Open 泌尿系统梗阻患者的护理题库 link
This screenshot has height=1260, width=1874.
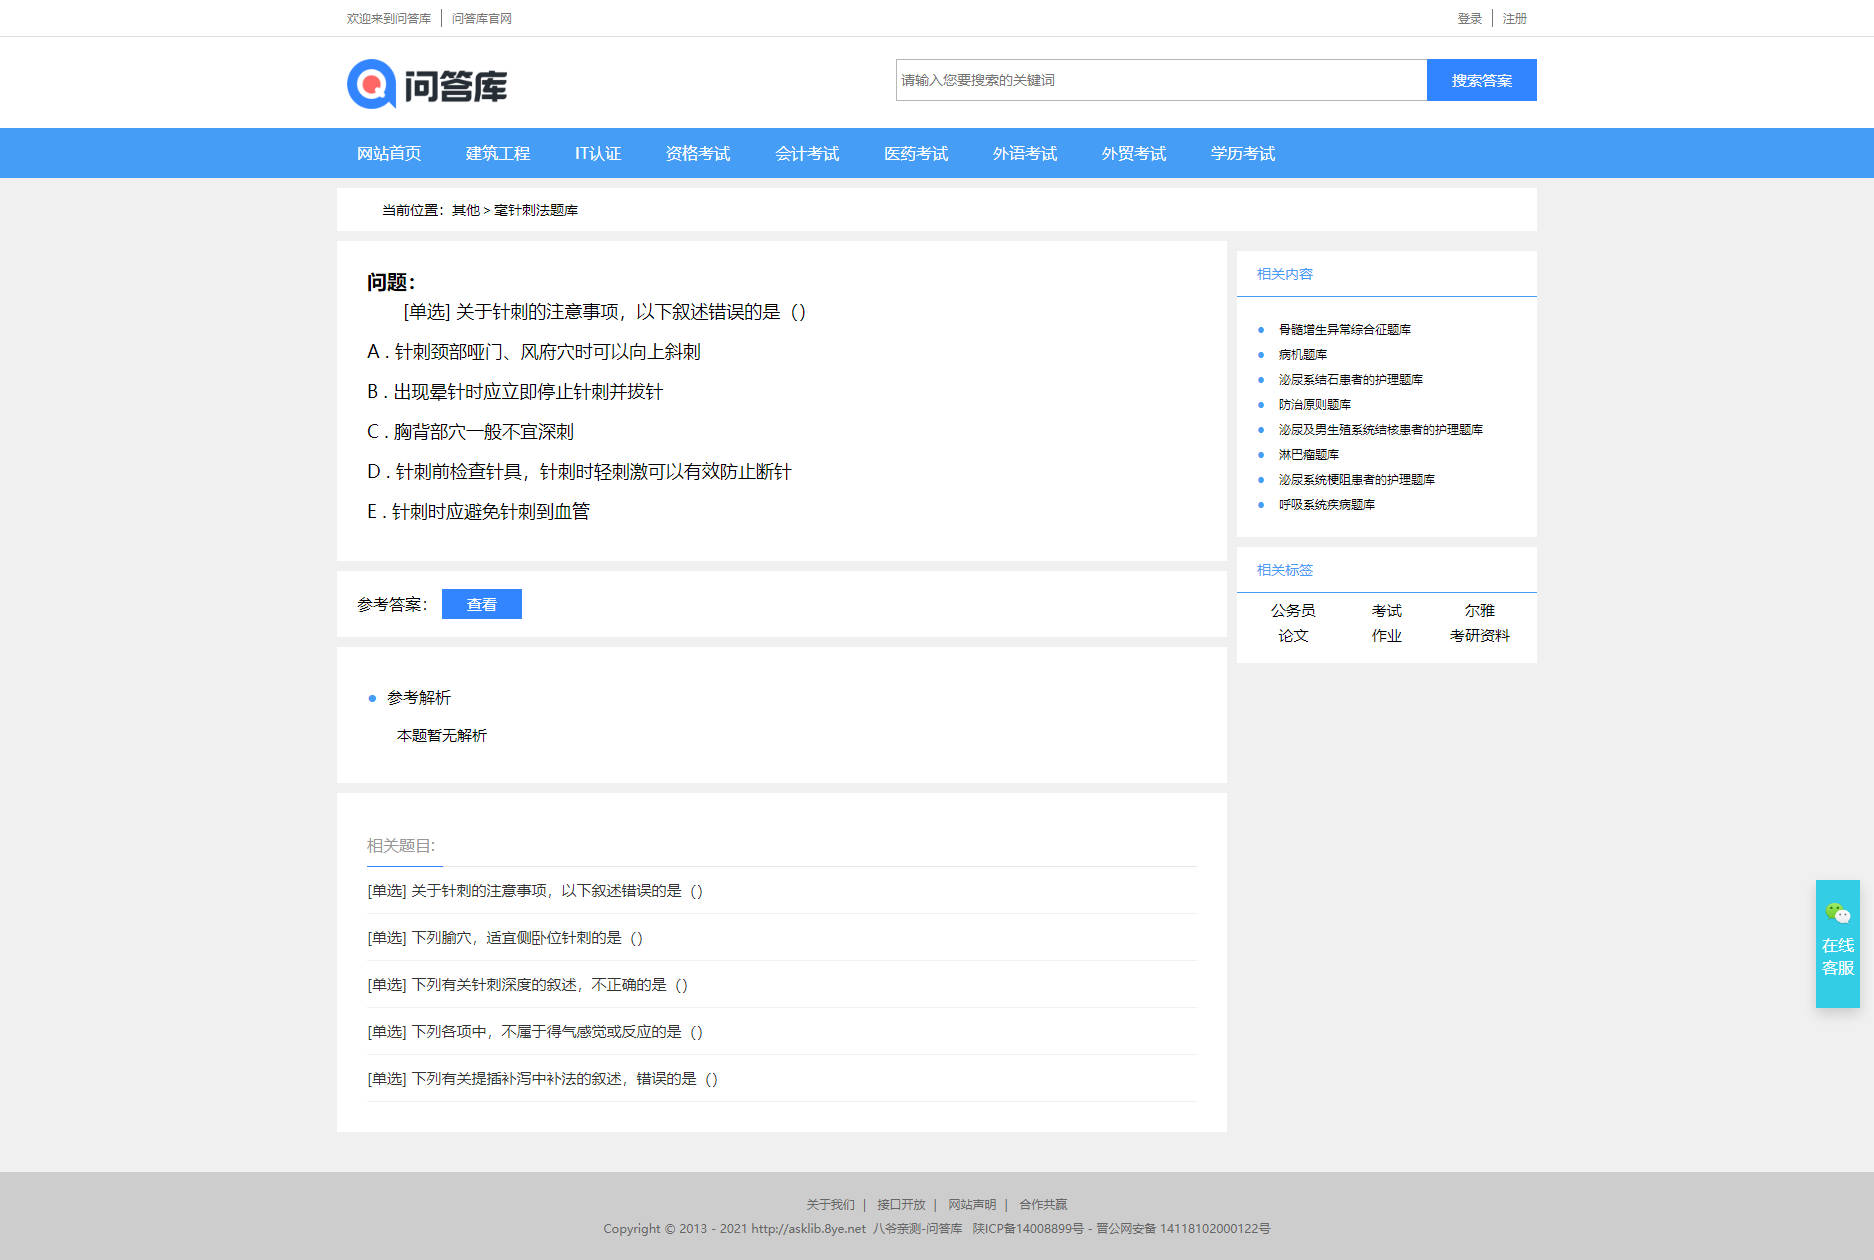coord(1356,479)
